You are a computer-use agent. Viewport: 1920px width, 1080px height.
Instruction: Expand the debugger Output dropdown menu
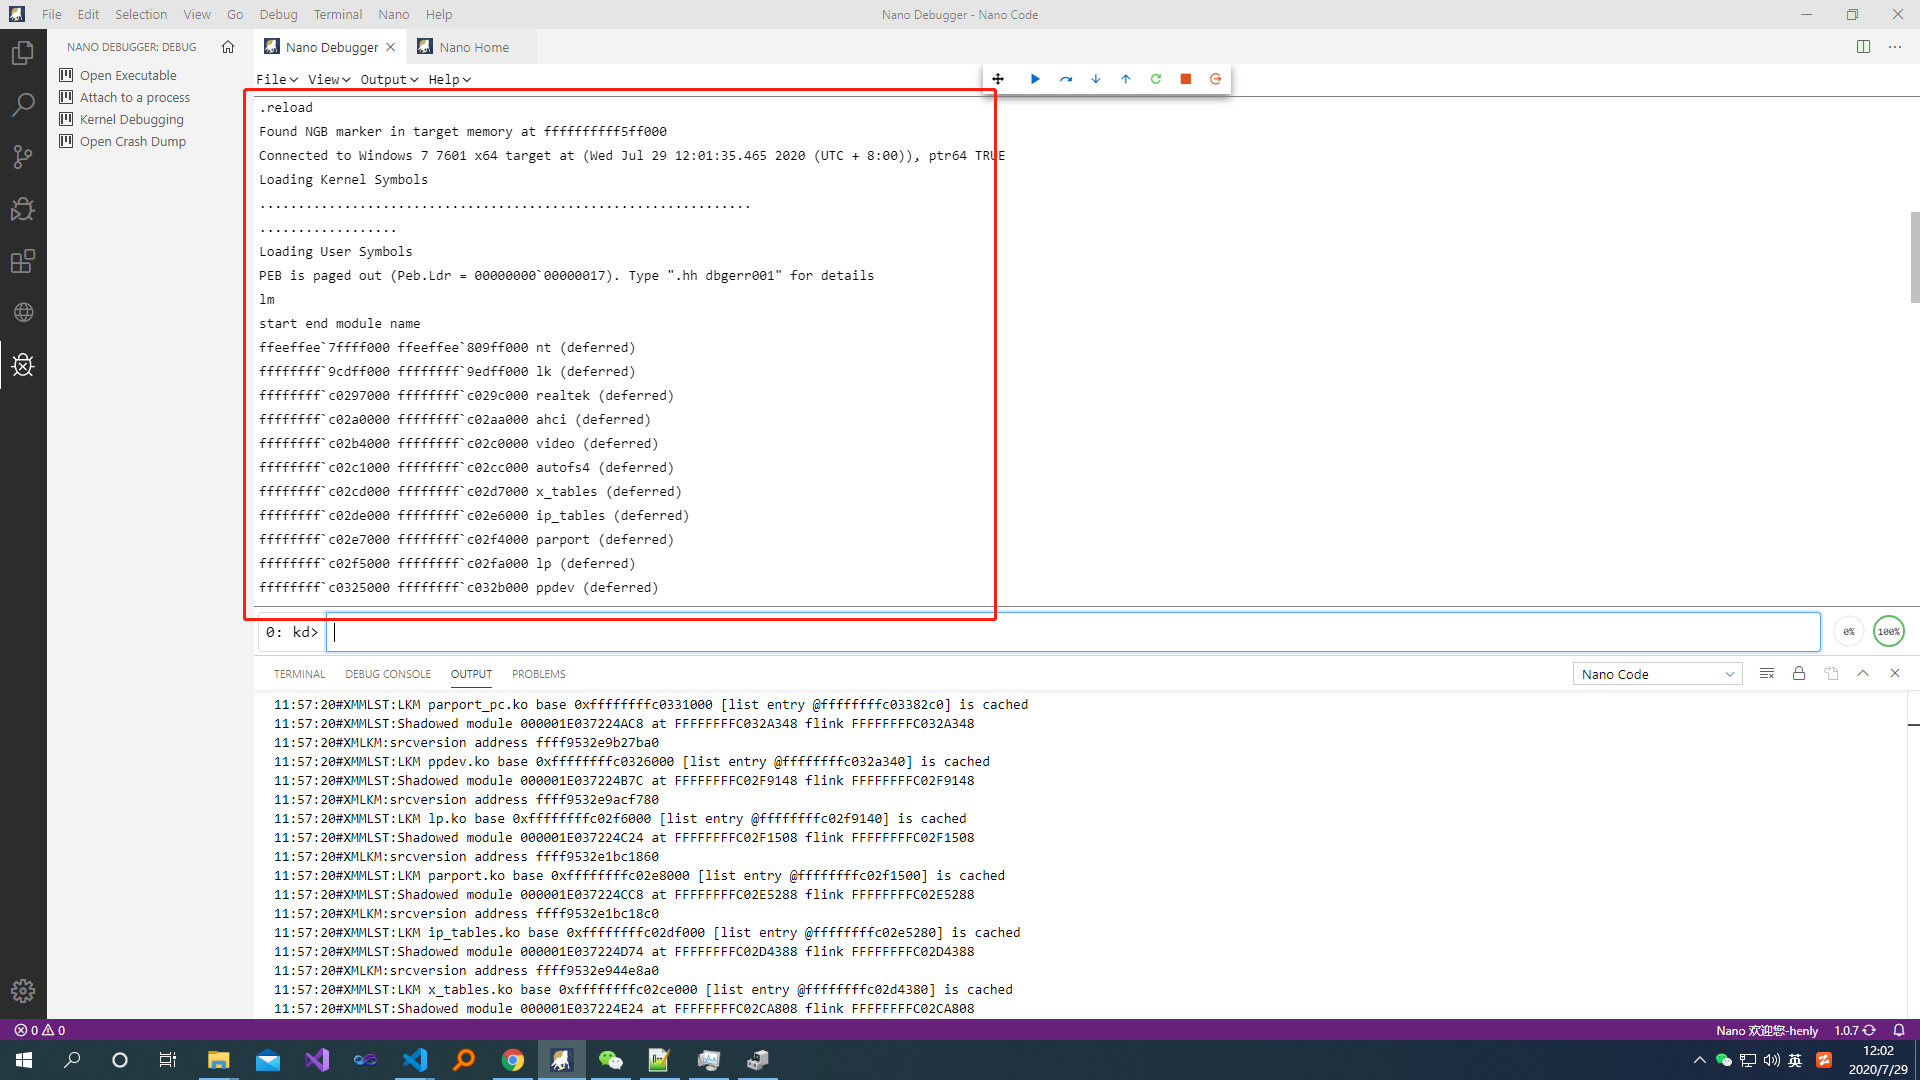(x=389, y=79)
